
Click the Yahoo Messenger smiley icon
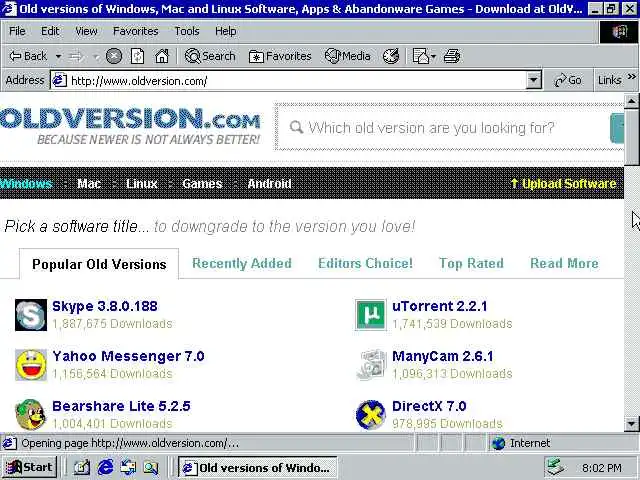31,365
